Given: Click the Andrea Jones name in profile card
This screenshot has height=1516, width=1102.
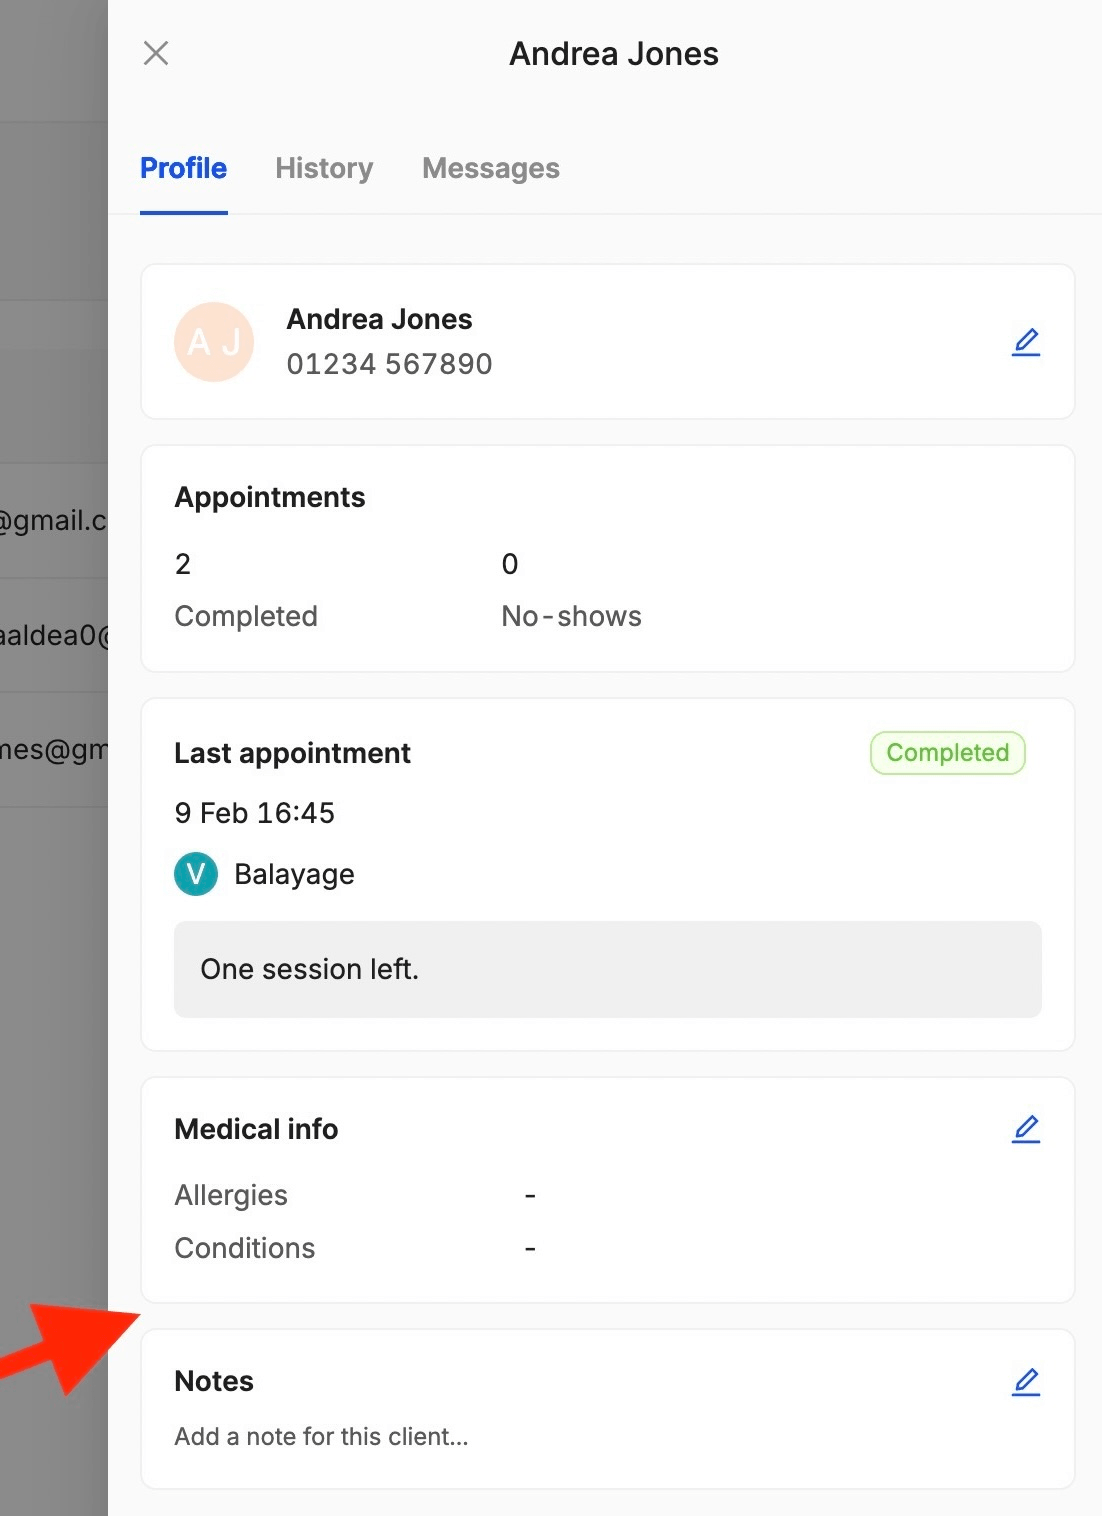Looking at the screenshot, I should (x=379, y=319).
